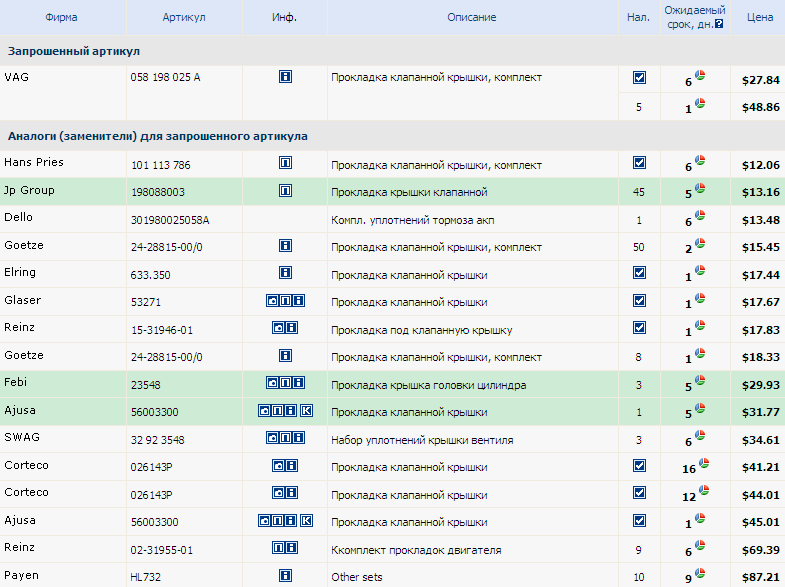Open info icon in the Elring row
The height and width of the screenshot is (587, 785).
285,273
